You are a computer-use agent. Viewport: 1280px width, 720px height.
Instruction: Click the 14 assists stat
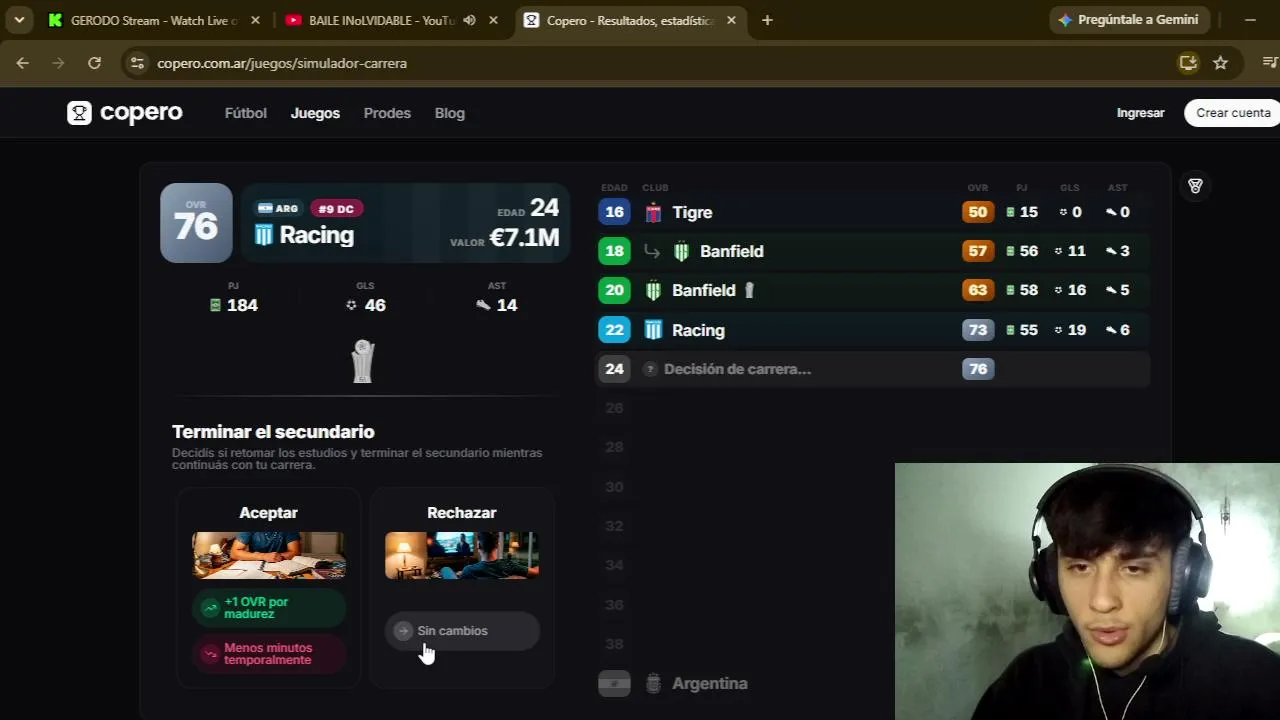497,305
